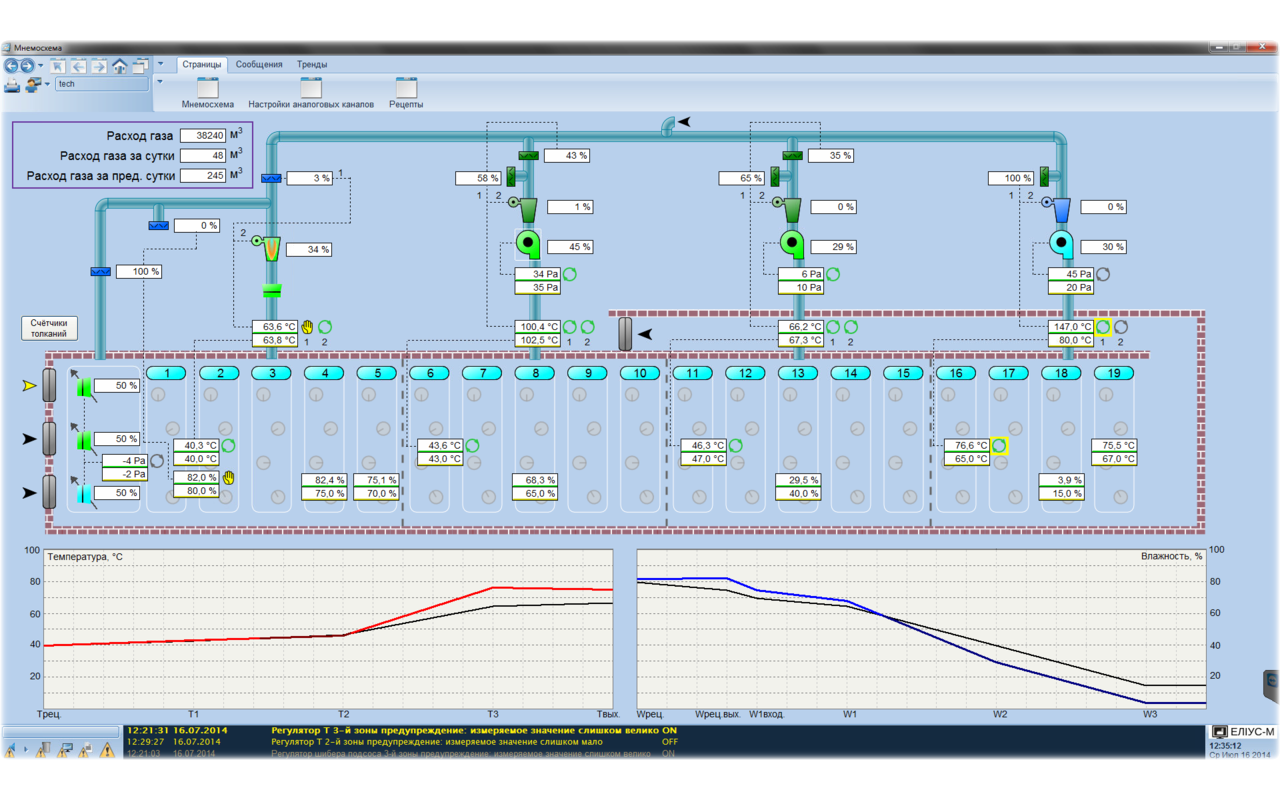Click the green fan icon showing 45 %
The width and height of the screenshot is (1280, 800).
pyautogui.click(x=528, y=245)
